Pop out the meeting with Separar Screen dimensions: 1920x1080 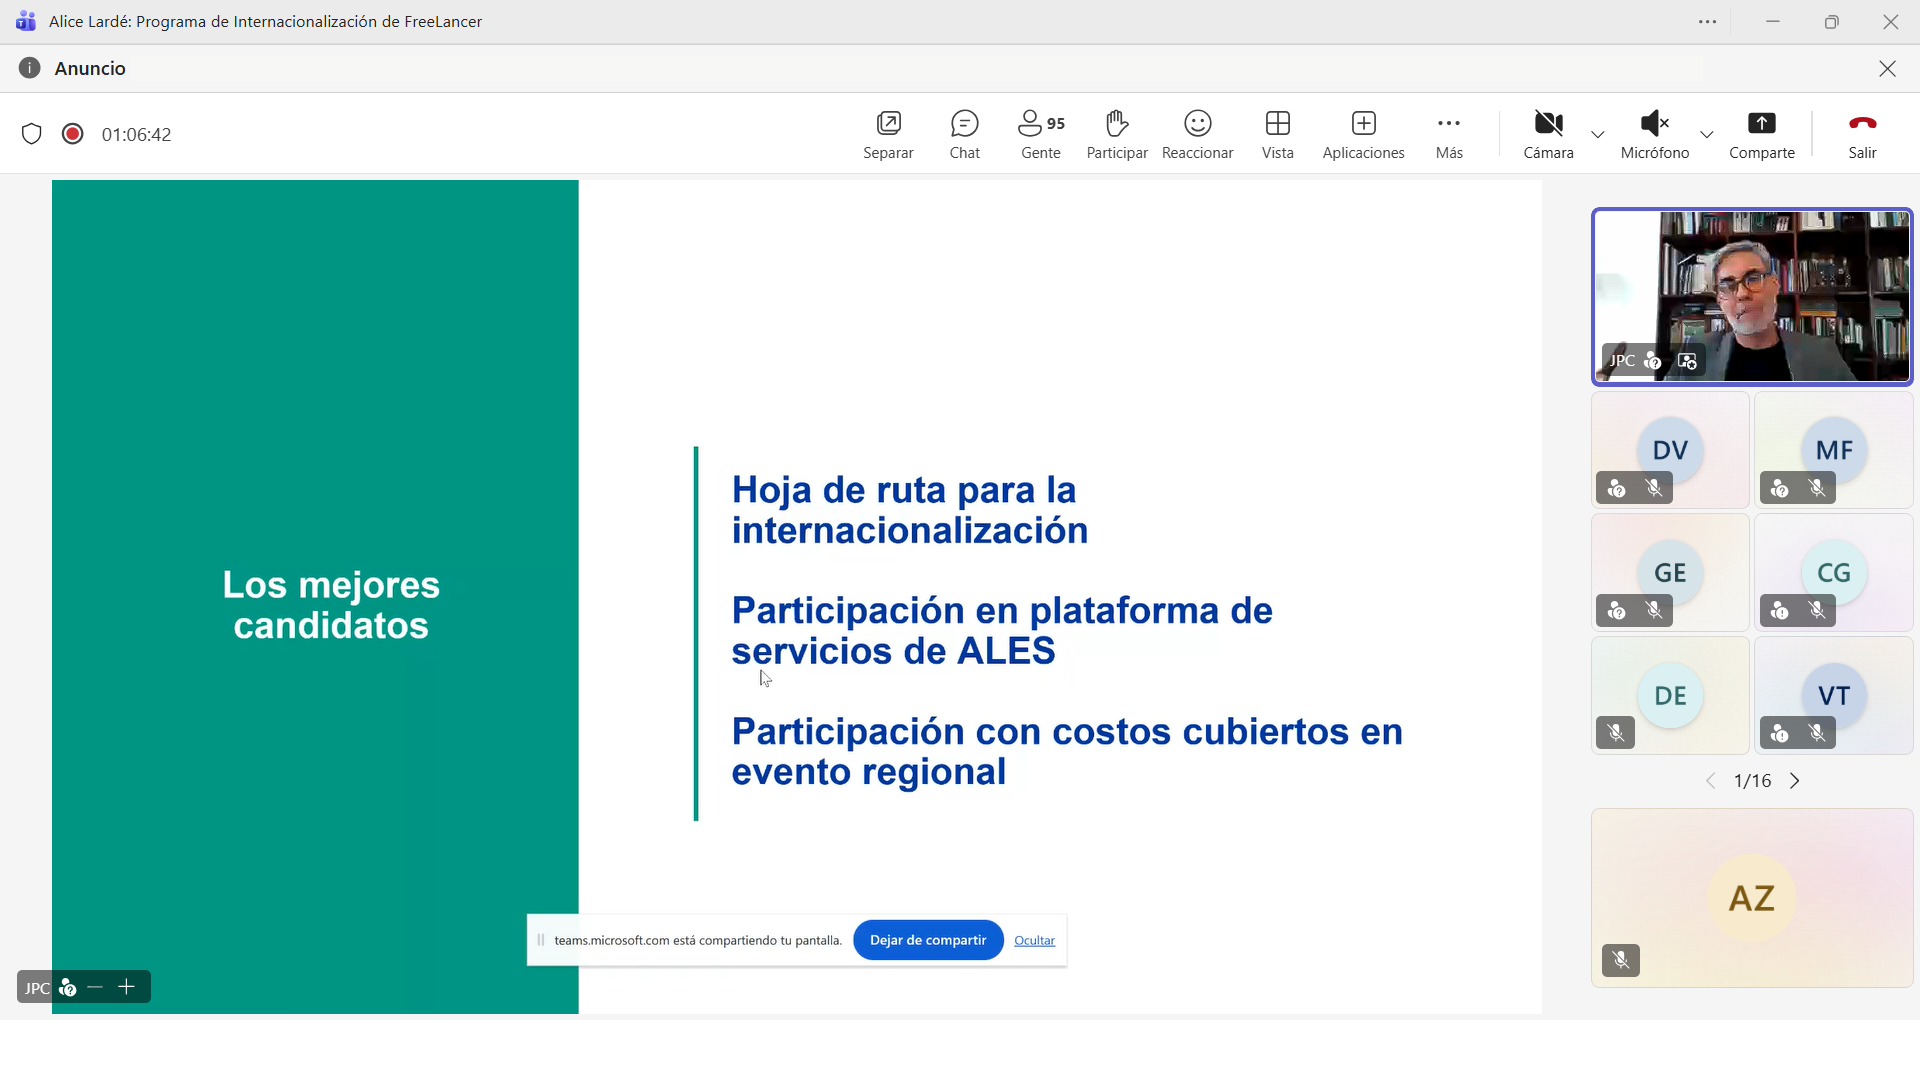click(x=888, y=134)
